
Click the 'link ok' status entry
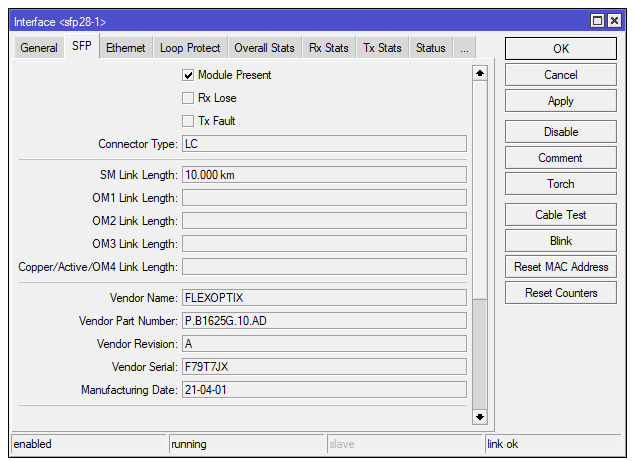[x=553, y=444]
